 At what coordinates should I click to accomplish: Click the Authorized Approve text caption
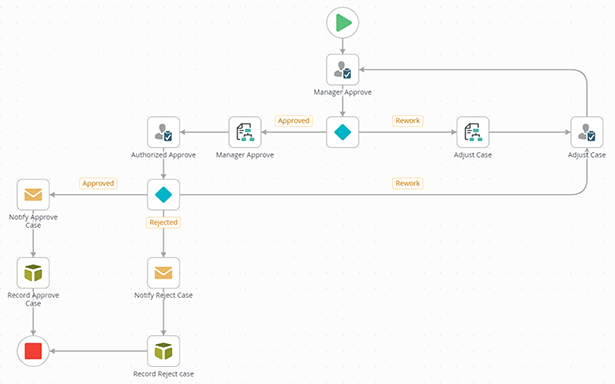[x=164, y=155]
